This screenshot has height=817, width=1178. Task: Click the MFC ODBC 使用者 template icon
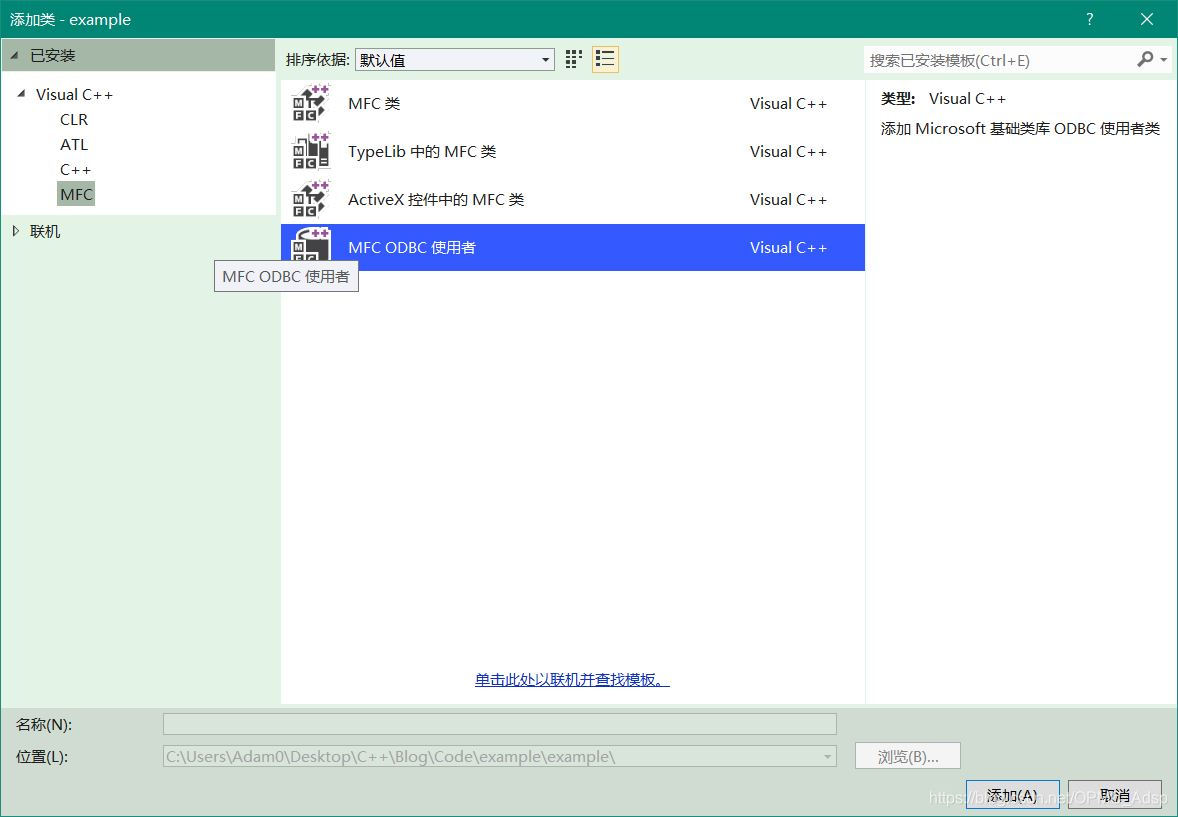pos(311,245)
